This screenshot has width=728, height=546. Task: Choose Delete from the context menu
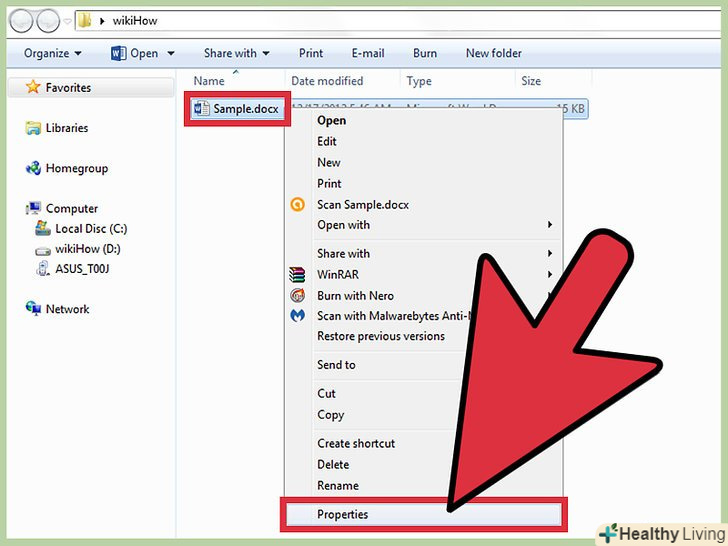tap(333, 464)
